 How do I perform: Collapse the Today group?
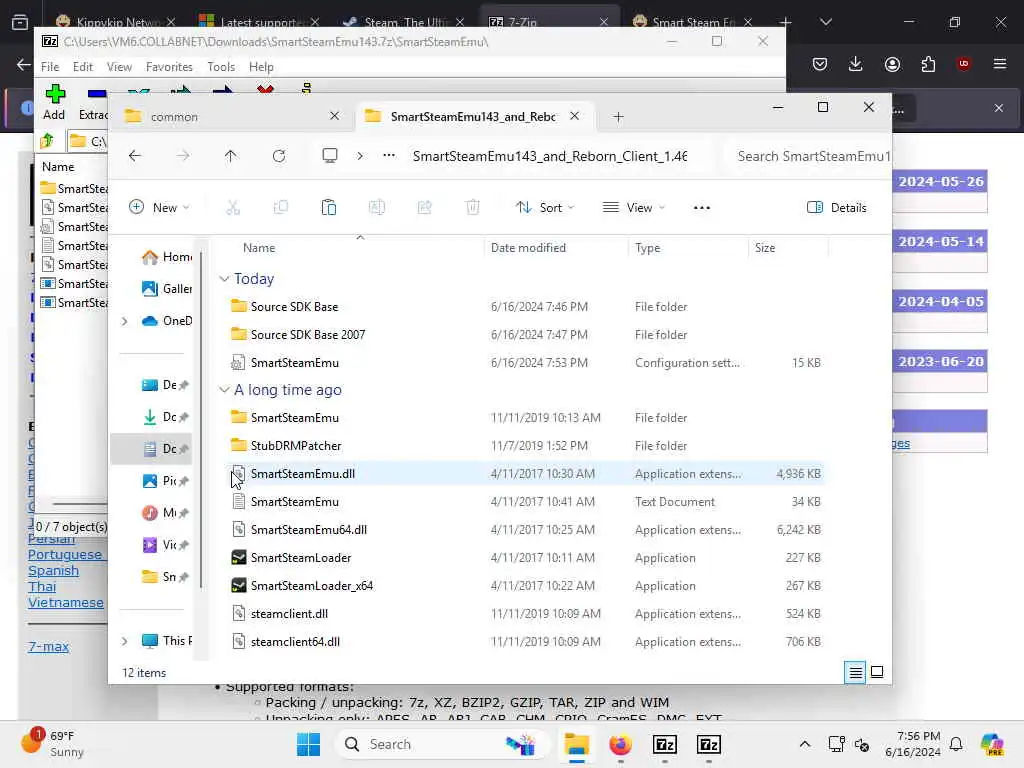(x=224, y=279)
